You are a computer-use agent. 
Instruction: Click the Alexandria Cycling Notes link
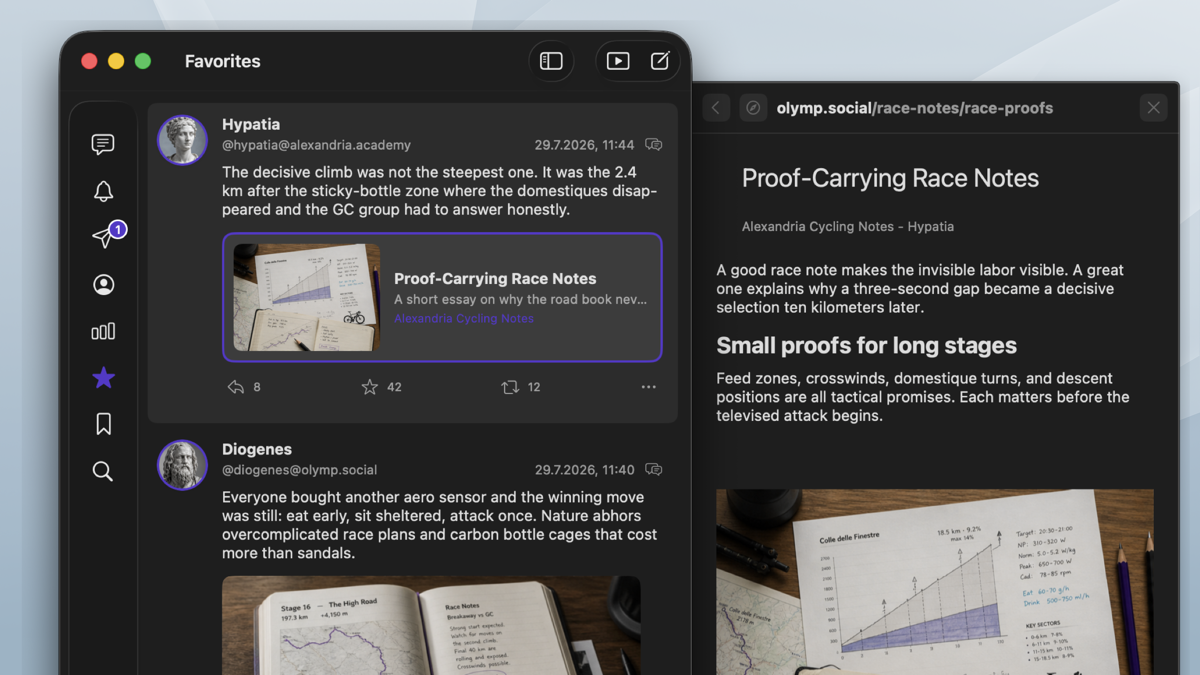[464, 319]
